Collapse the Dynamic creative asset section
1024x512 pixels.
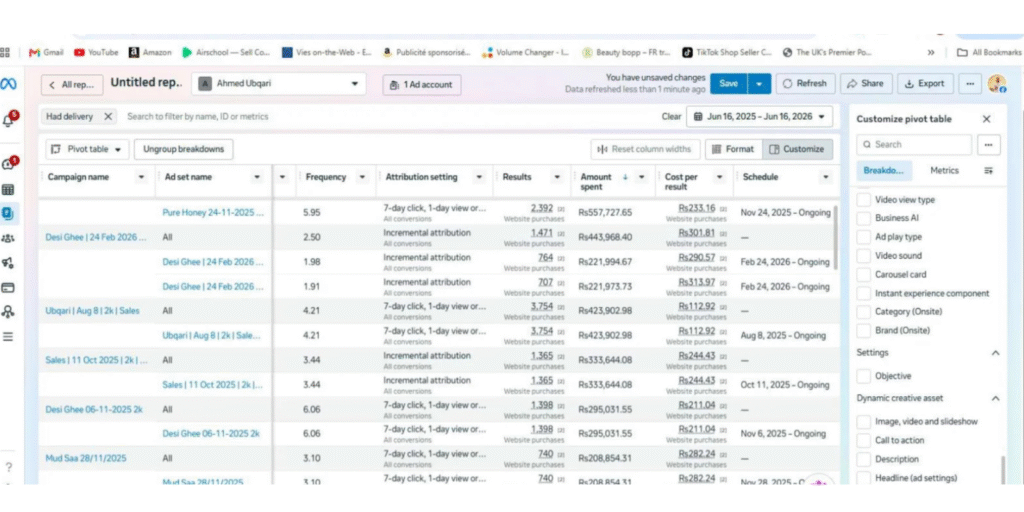point(995,398)
